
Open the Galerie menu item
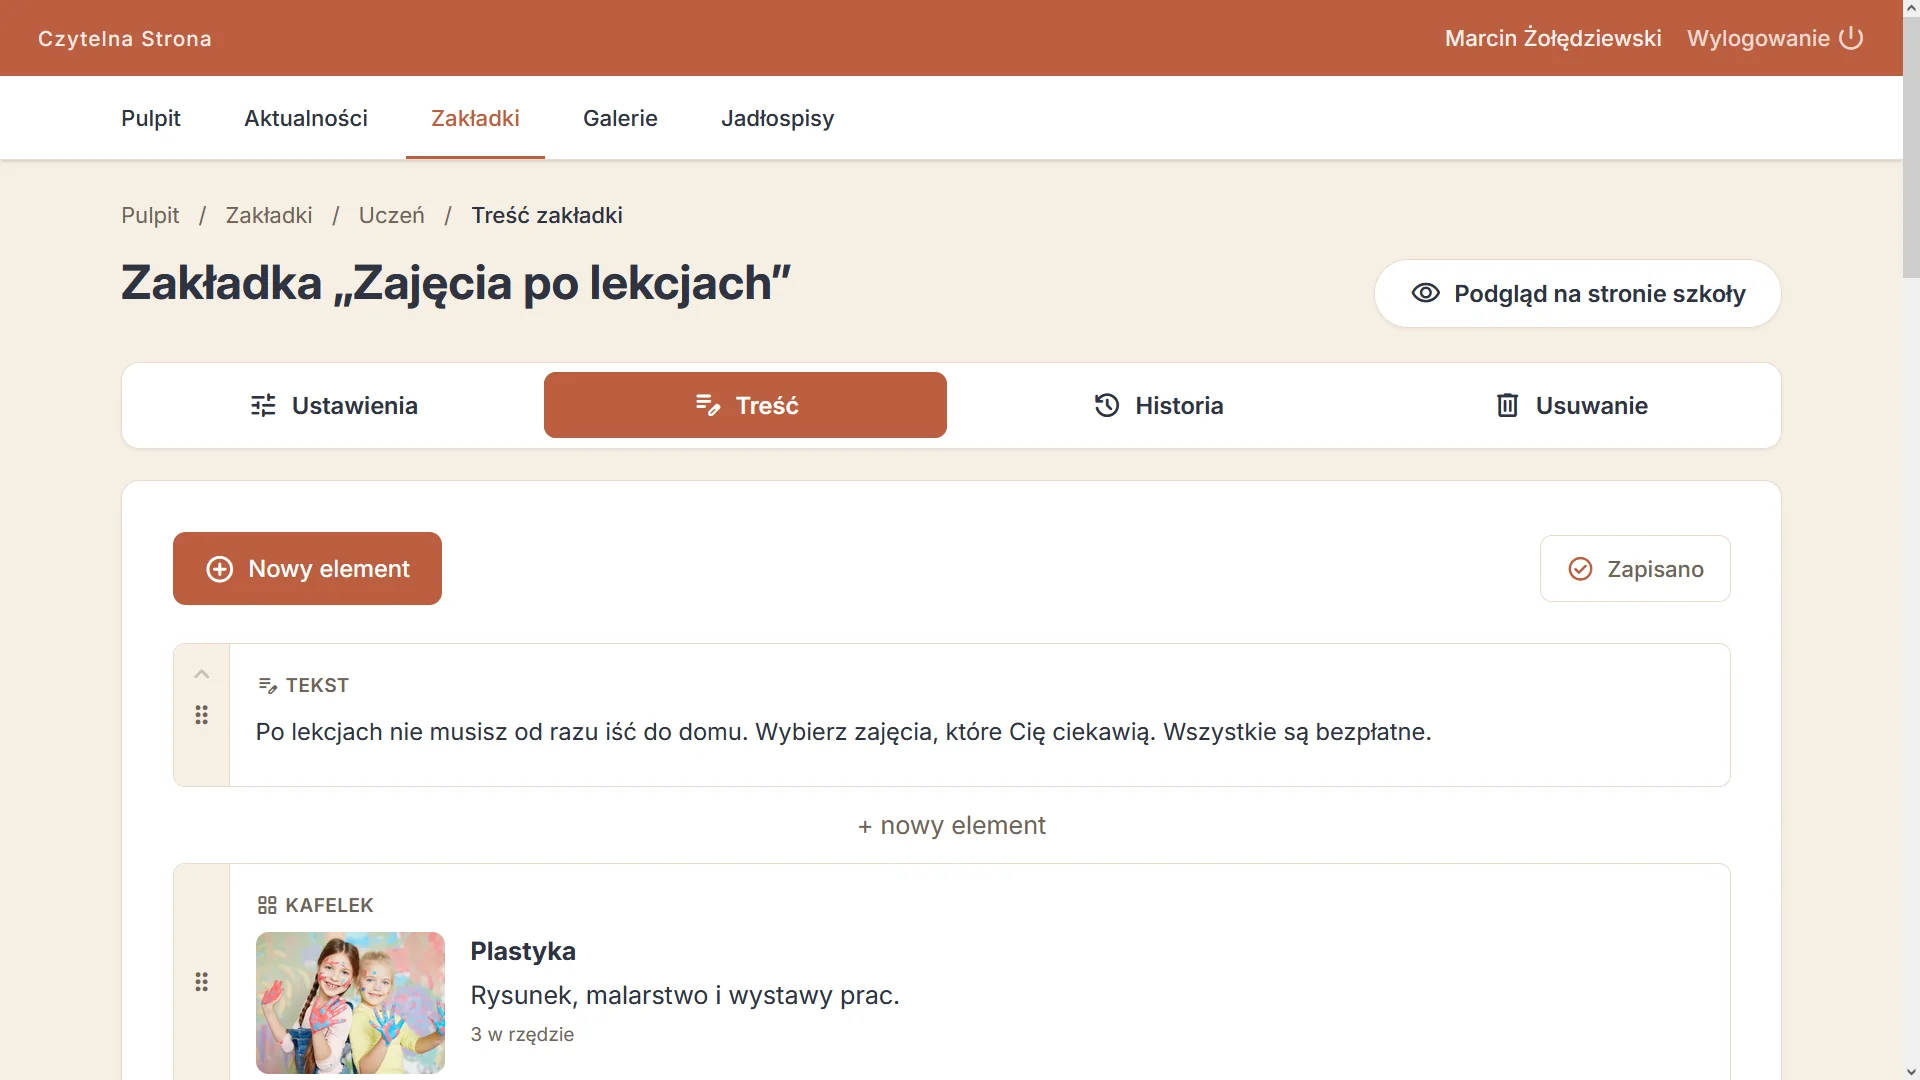620,118
